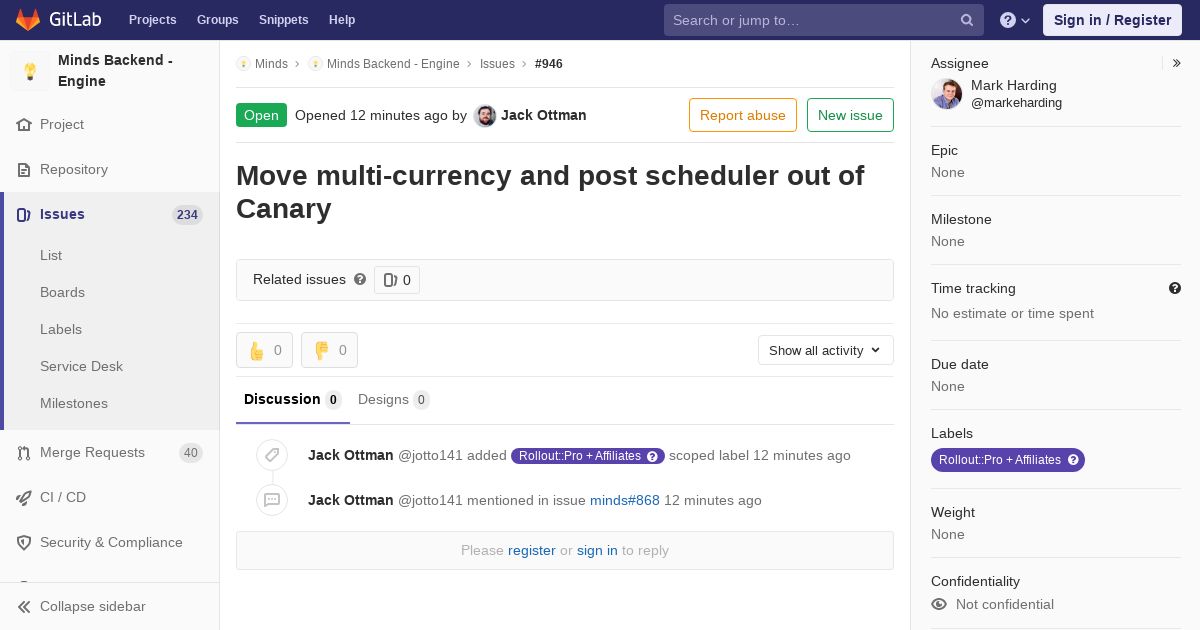Screen dimensions: 1200x630
Task: Open Labels in sidebar
Action: pyautogui.click(x=61, y=330)
